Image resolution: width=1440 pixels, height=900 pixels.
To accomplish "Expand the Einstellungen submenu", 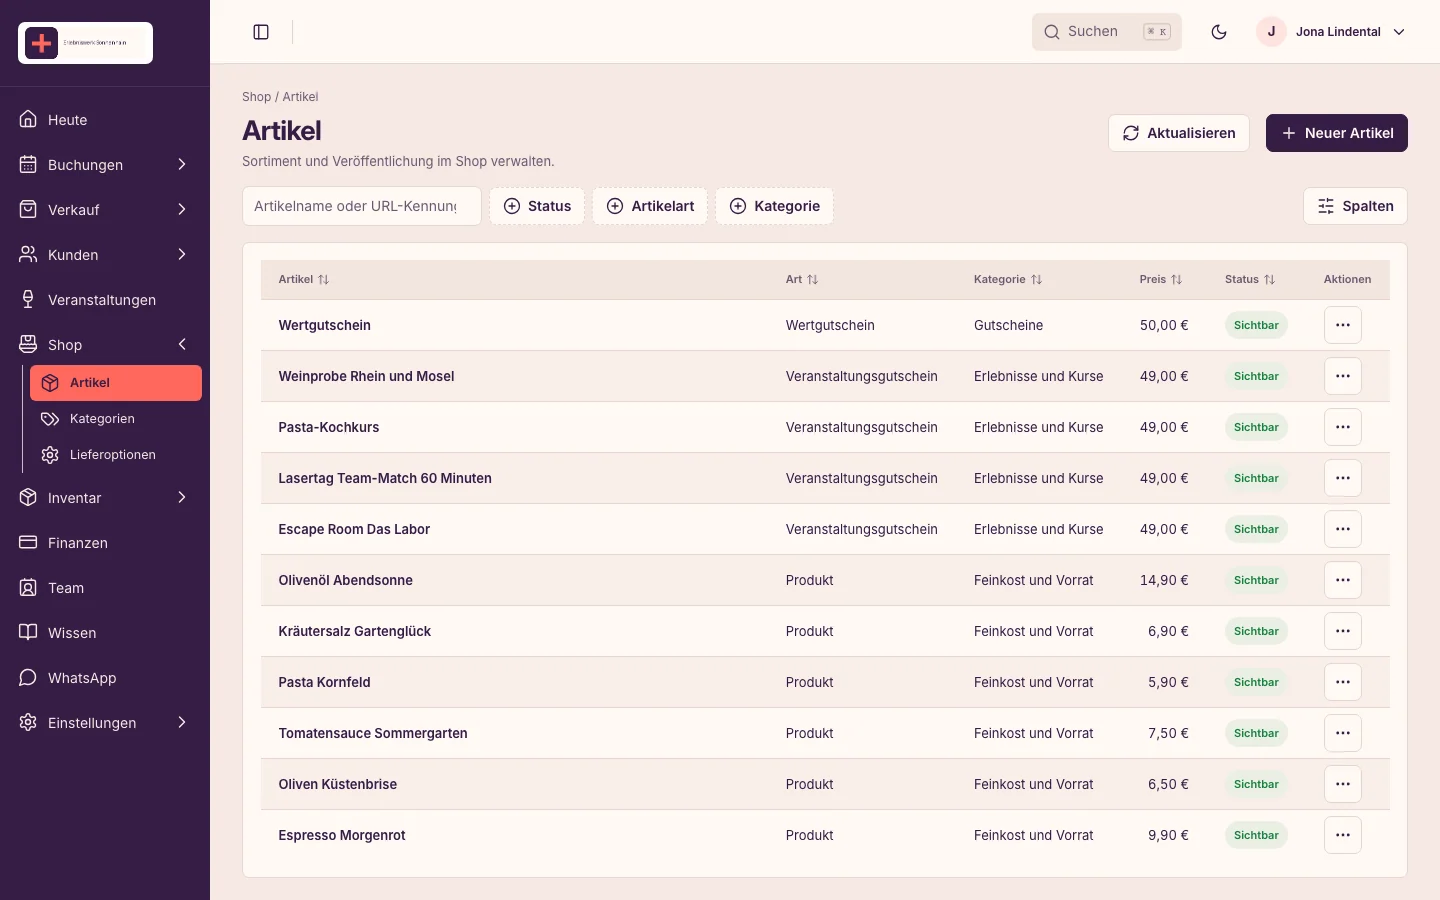I will (x=105, y=723).
